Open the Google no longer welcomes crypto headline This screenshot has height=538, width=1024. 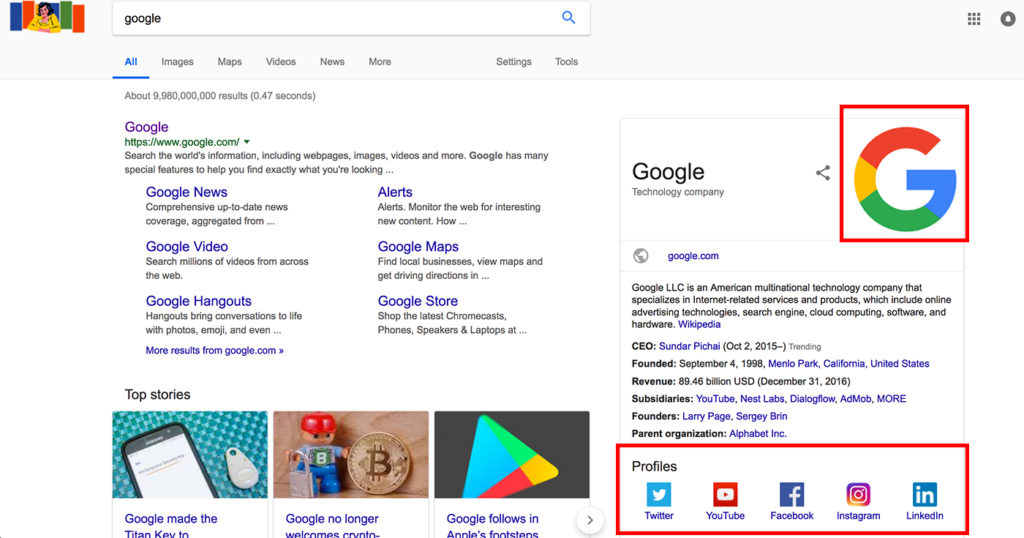click(333, 526)
